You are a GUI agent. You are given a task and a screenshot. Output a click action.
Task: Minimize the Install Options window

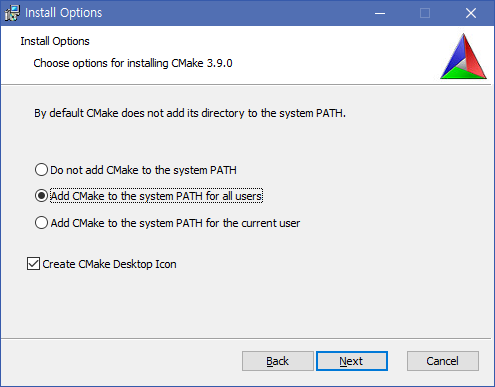click(x=380, y=13)
